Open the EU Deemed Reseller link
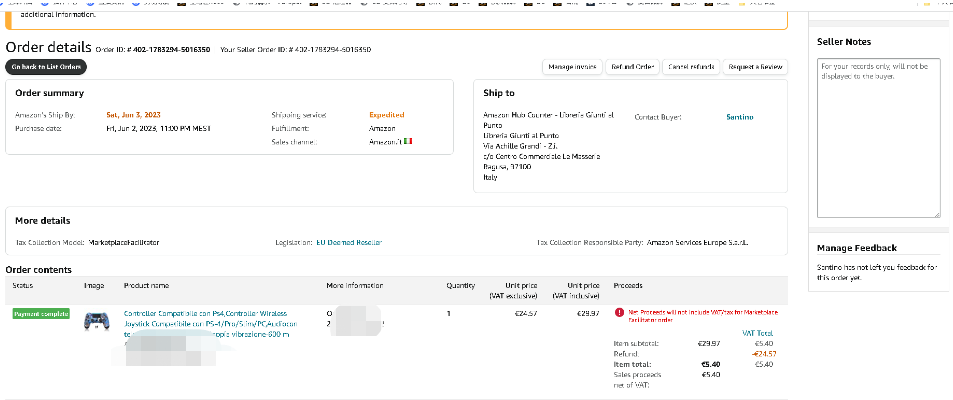Viewport: 953px width, 400px height. coord(349,242)
